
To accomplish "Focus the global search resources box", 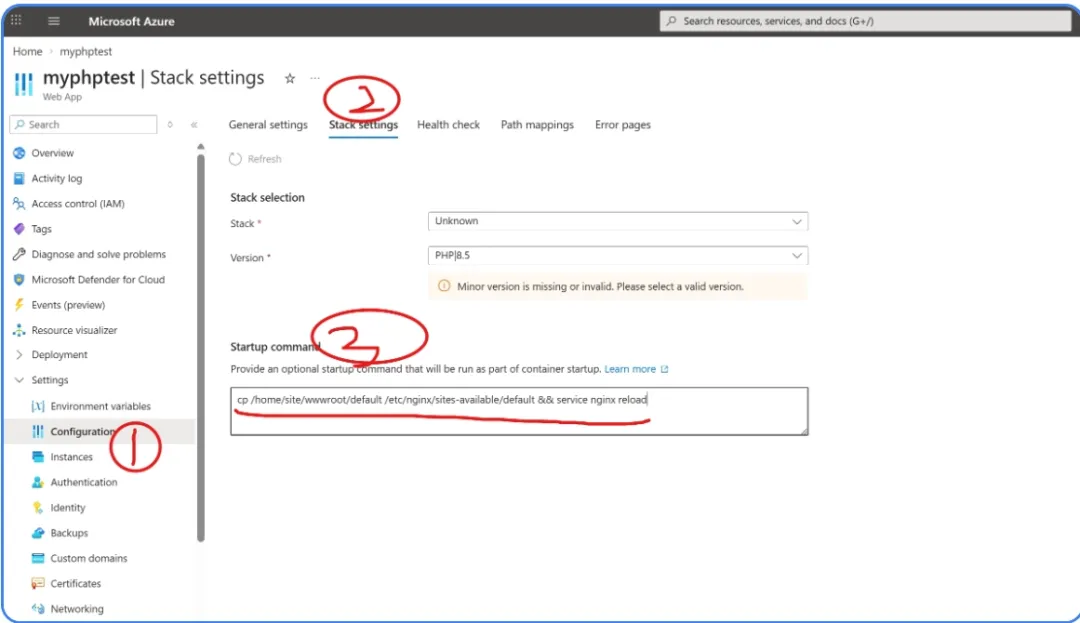I will coord(864,21).
